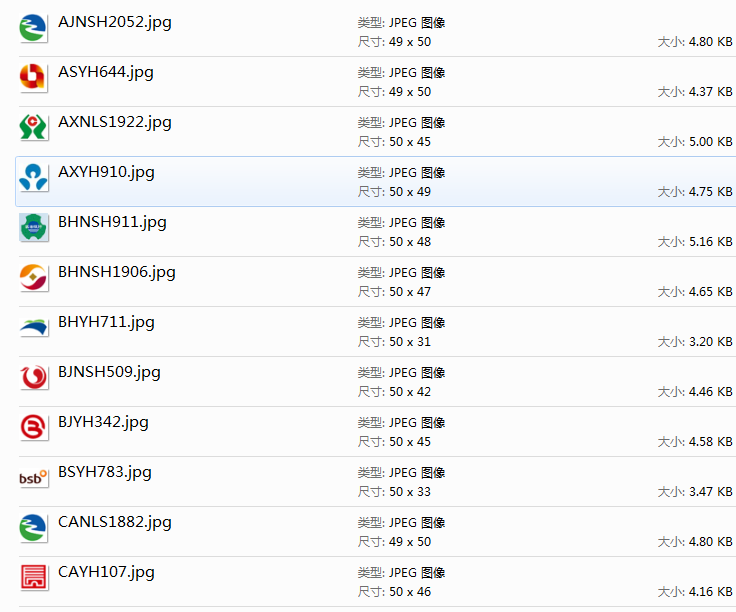
Task: Click the file name BHNSH1906.jpg
Action: (x=117, y=273)
